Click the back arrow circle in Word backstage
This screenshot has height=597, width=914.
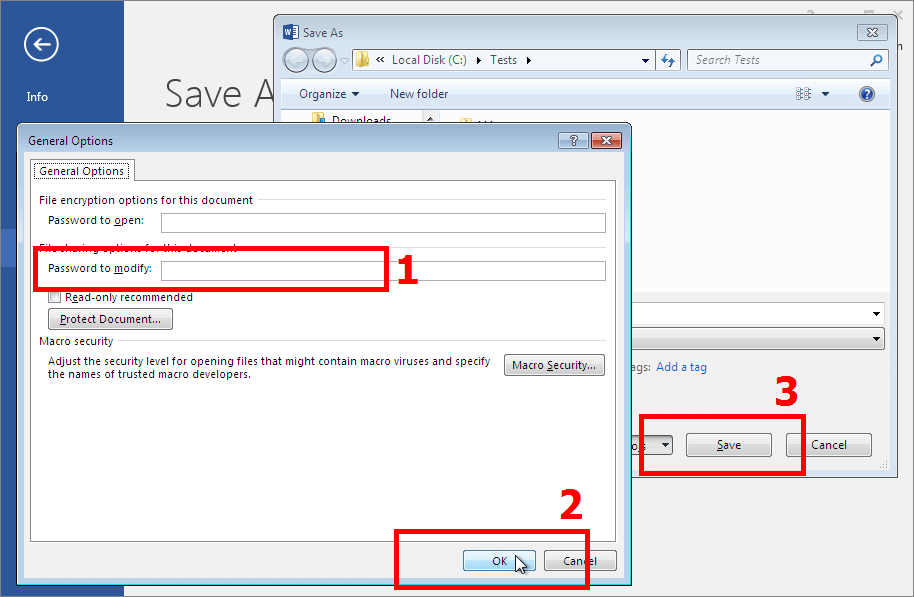(x=41, y=44)
